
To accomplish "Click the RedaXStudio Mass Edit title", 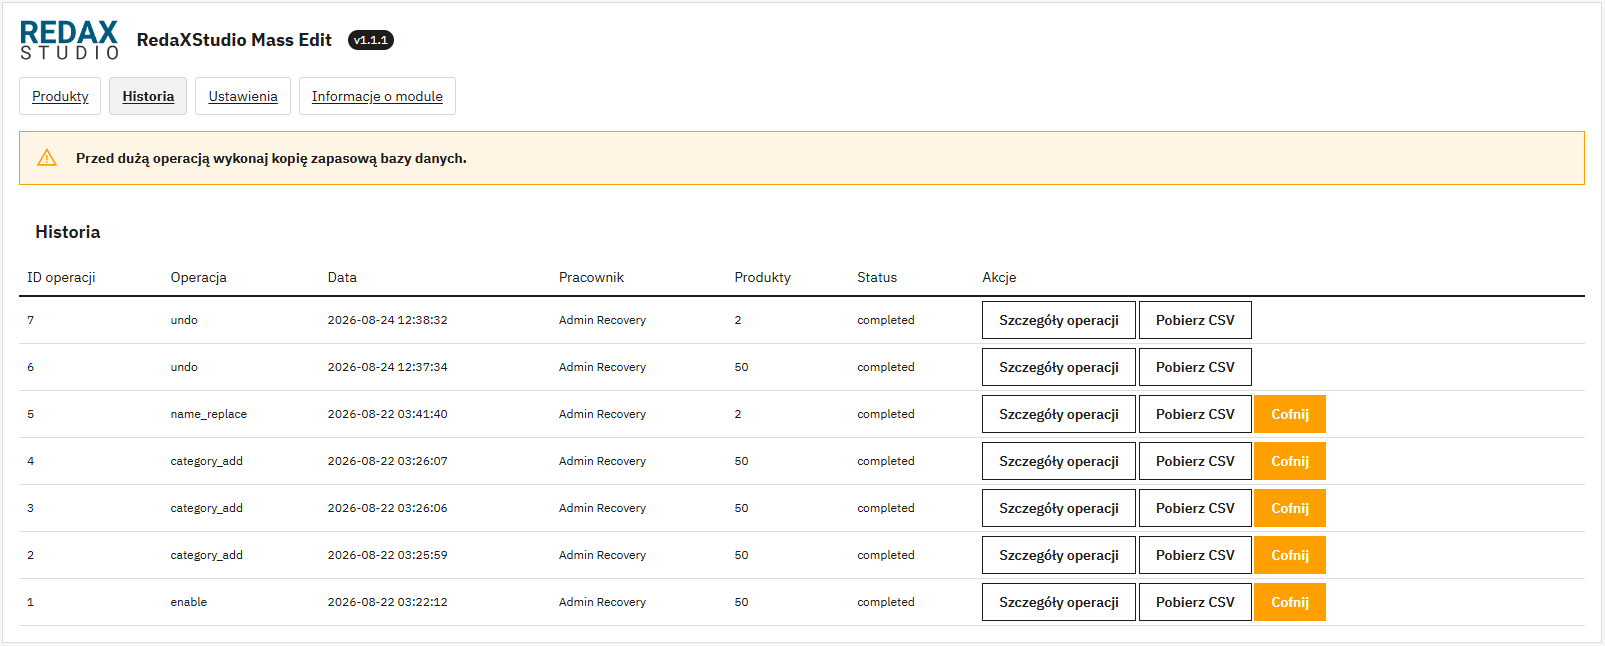I will coord(234,40).
